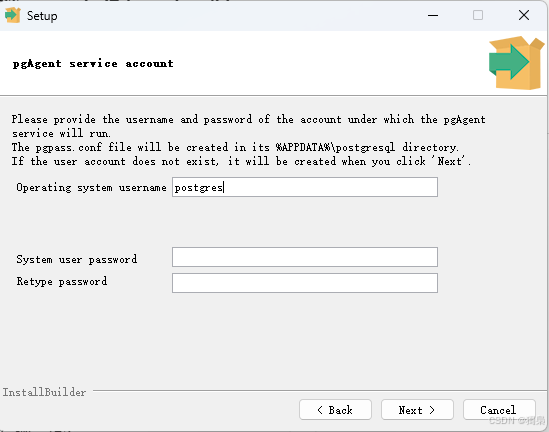The height and width of the screenshot is (432, 549).
Task: Click the pgAgent service account heading
Action: point(93,64)
